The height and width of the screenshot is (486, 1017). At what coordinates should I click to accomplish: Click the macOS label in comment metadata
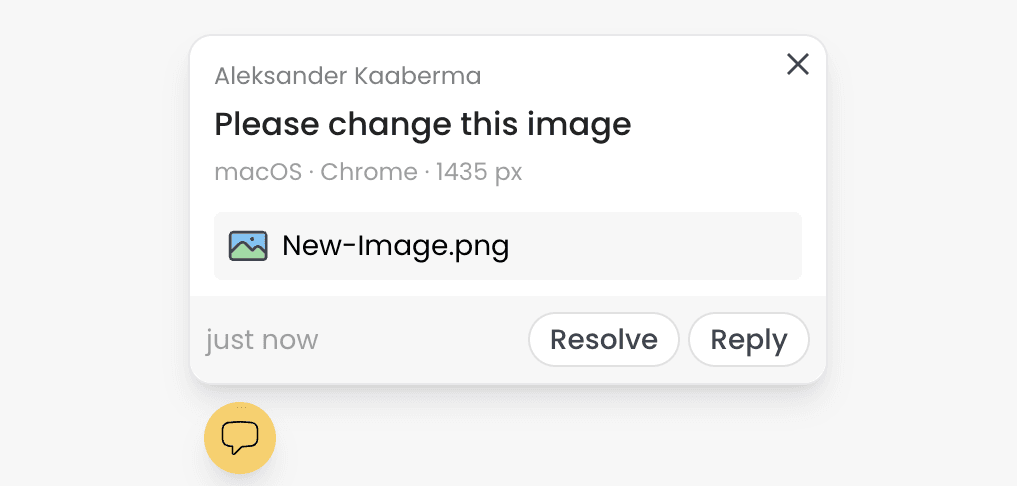pyautogui.click(x=258, y=172)
